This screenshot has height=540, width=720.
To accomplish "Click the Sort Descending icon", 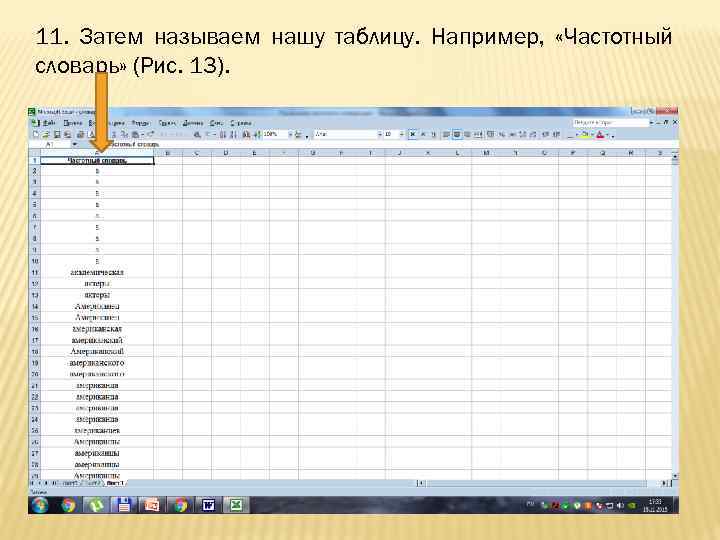I will (x=235, y=134).
